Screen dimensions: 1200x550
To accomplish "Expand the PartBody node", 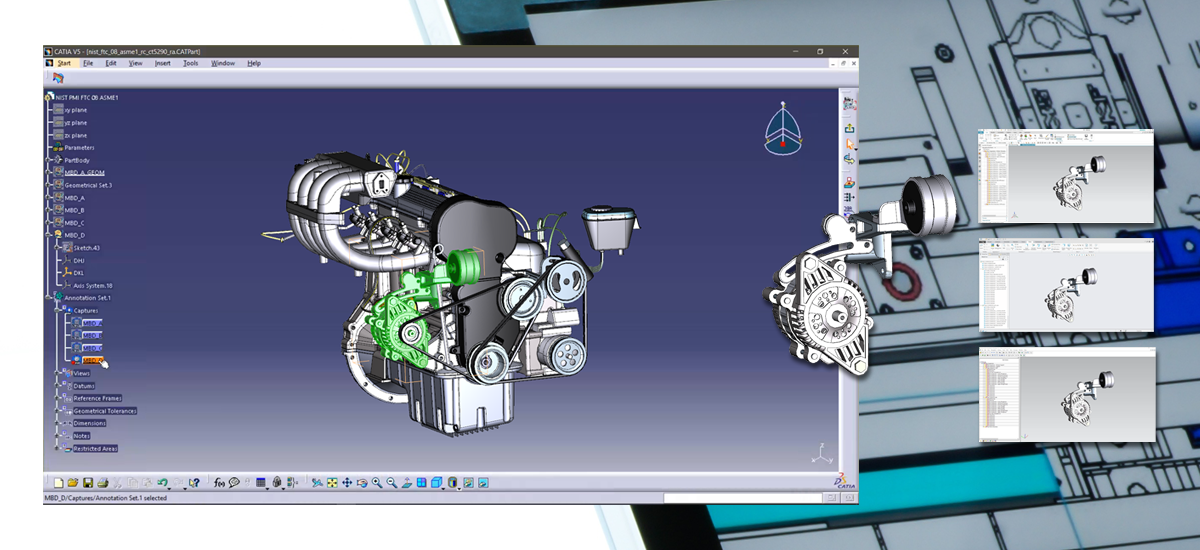I will pyautogui.click(x=50, y=160).
